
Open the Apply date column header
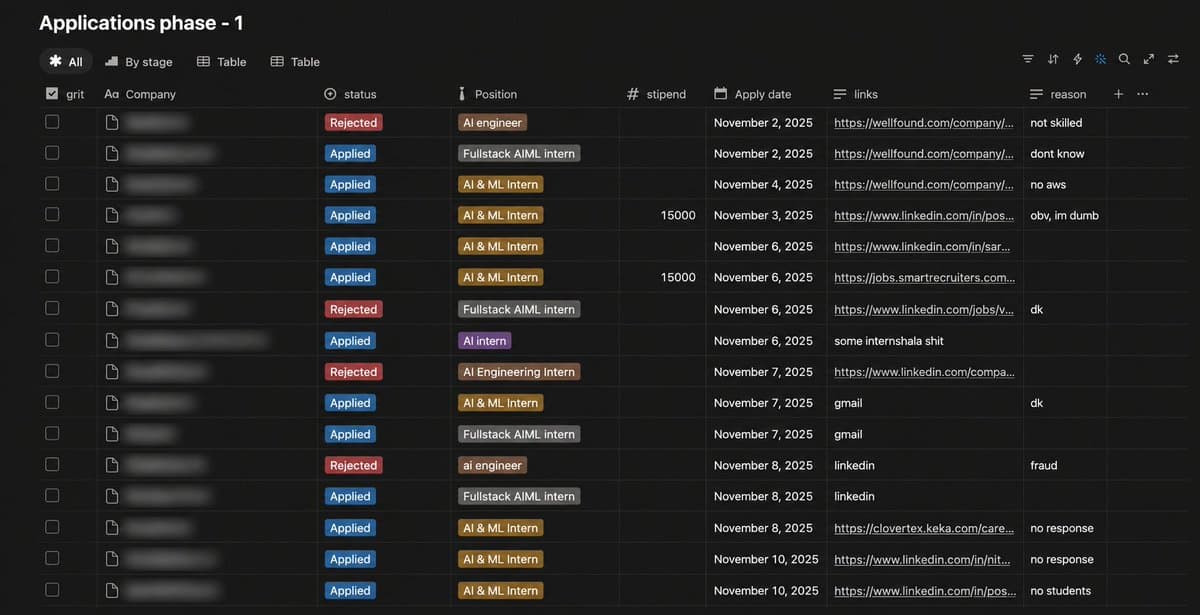(752, 94)
